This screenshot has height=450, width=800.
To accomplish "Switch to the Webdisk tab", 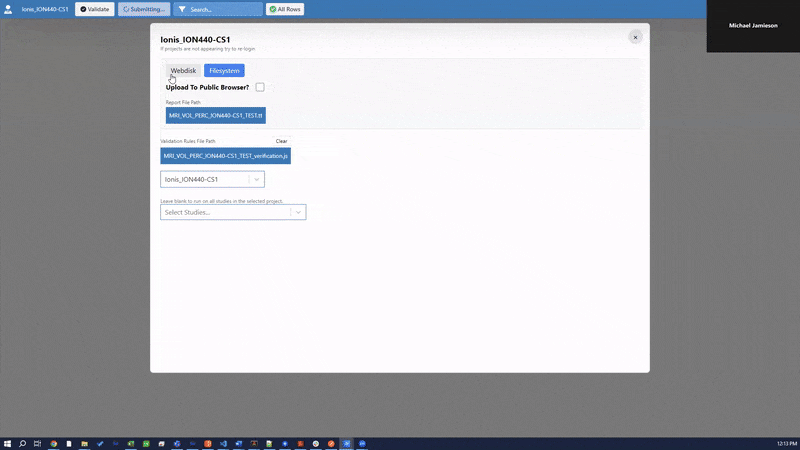I will point(183,70).
